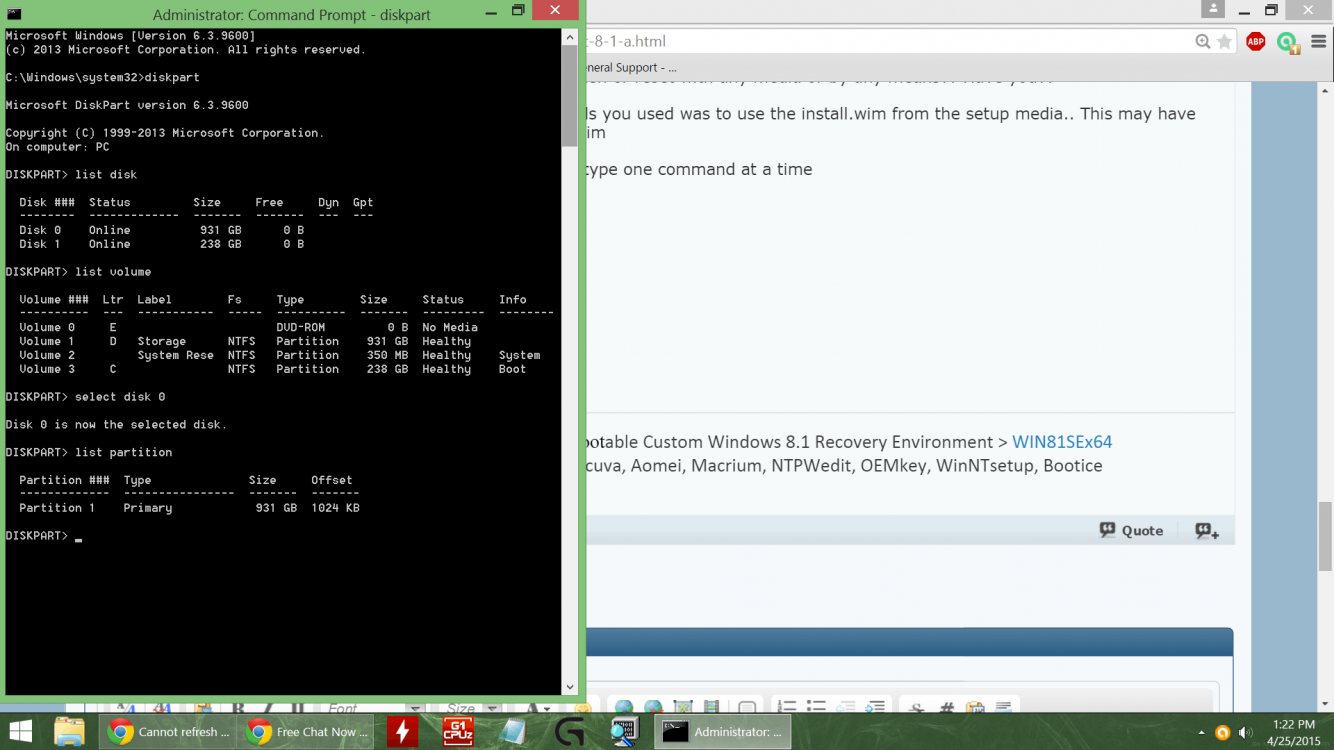Click the increase indent icon in editor toolbar
1334x750 pixels.
click(x=875, y=707)
